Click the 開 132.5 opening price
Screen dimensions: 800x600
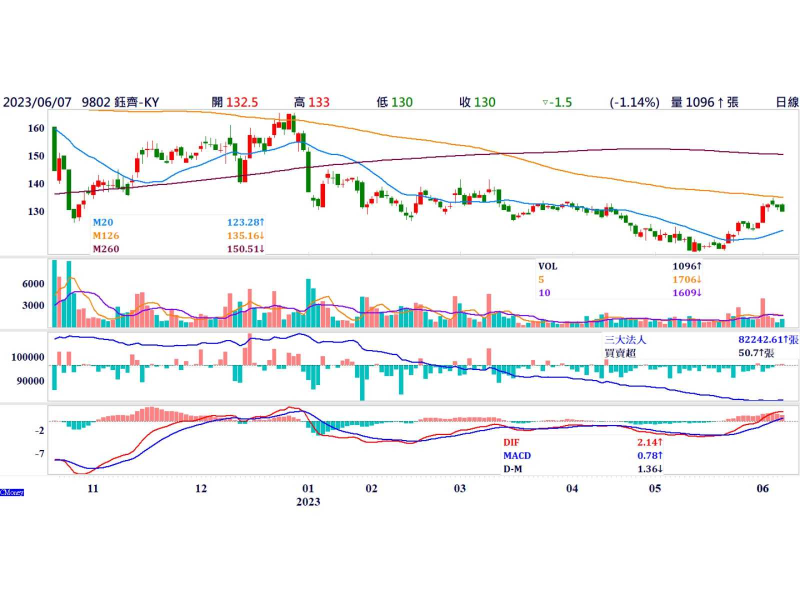(x=235, y=102)
